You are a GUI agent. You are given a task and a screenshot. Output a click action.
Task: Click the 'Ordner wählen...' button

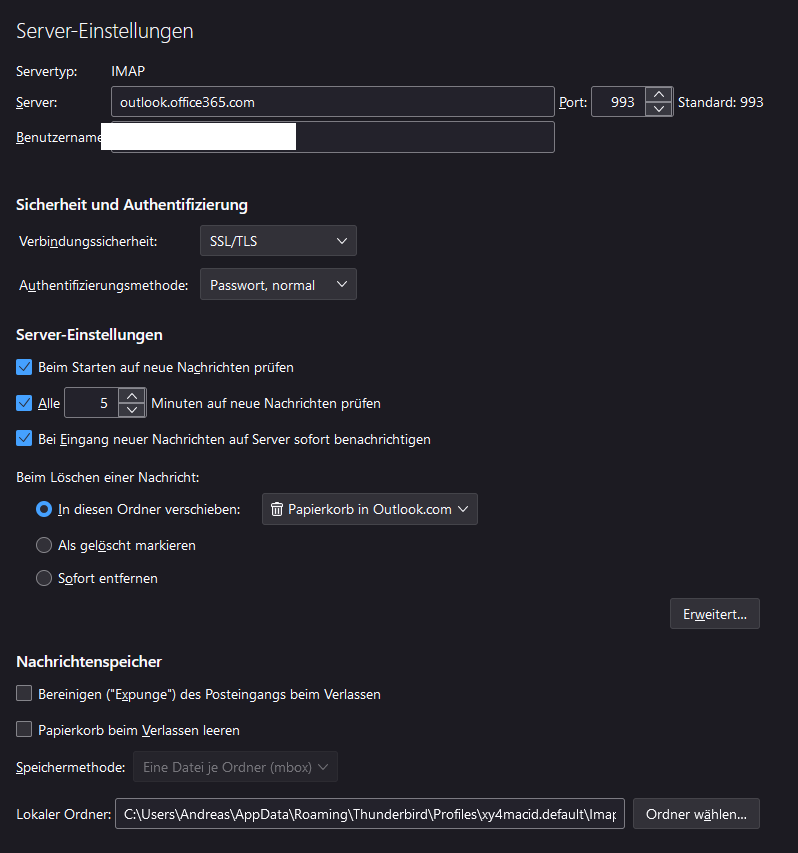coord(696,814)
